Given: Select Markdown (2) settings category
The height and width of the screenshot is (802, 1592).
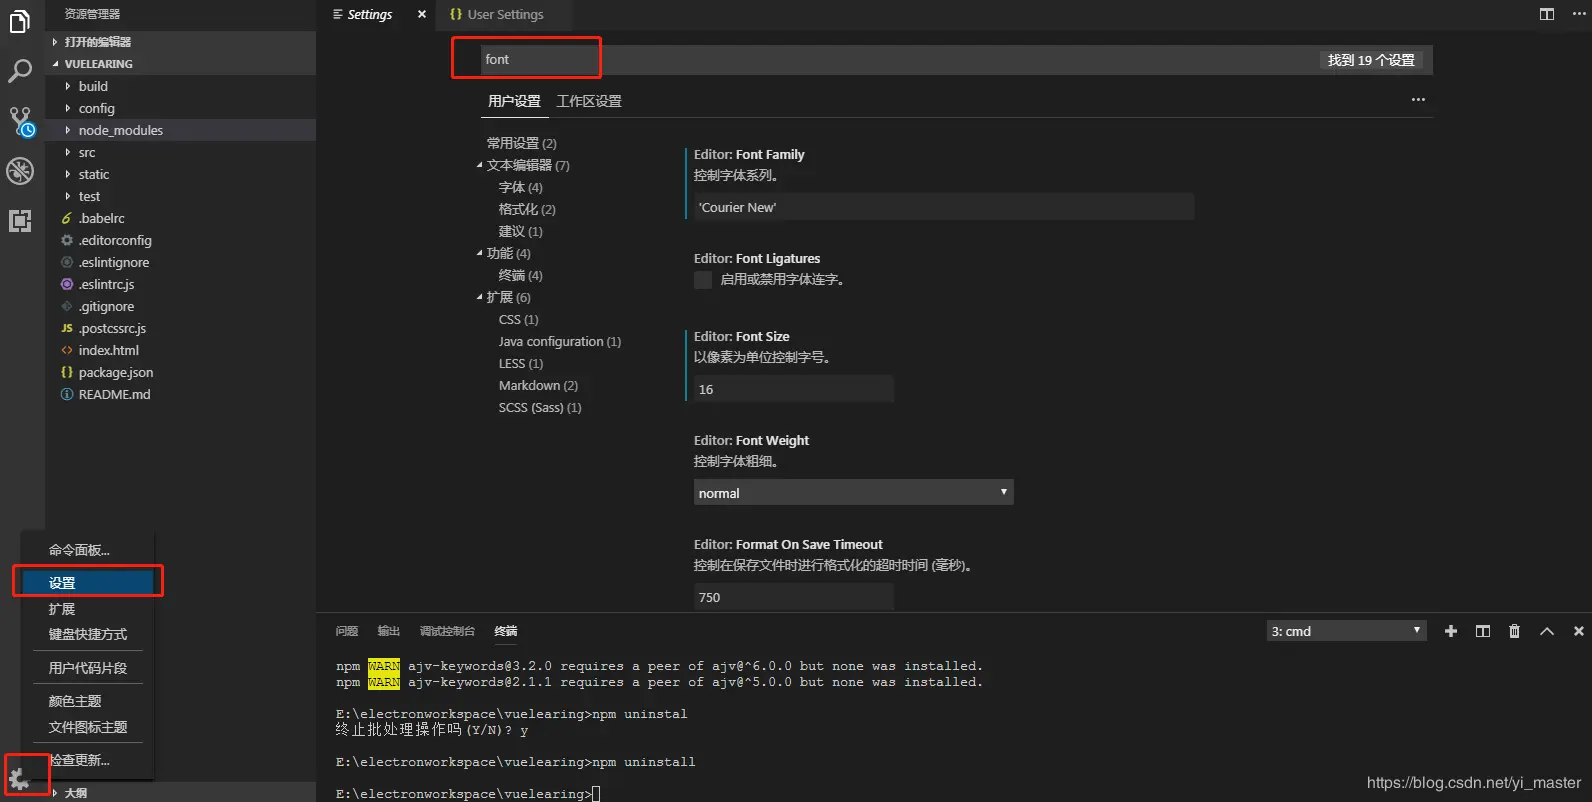Looking at the screenshot, I should click(x=538, y=385).
